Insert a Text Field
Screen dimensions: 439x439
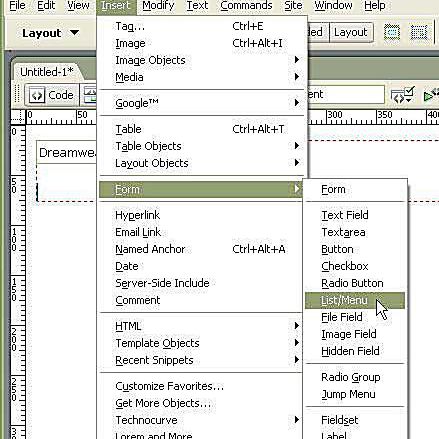click(x=355, y=215)
